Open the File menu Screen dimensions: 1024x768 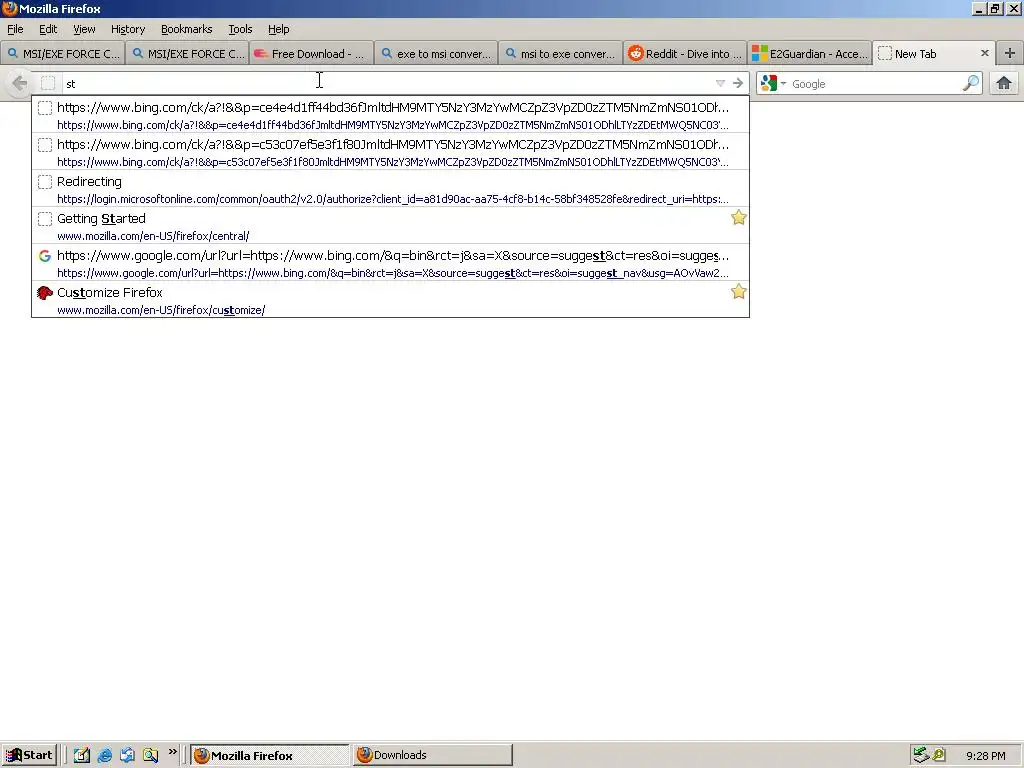coord(15,29)
